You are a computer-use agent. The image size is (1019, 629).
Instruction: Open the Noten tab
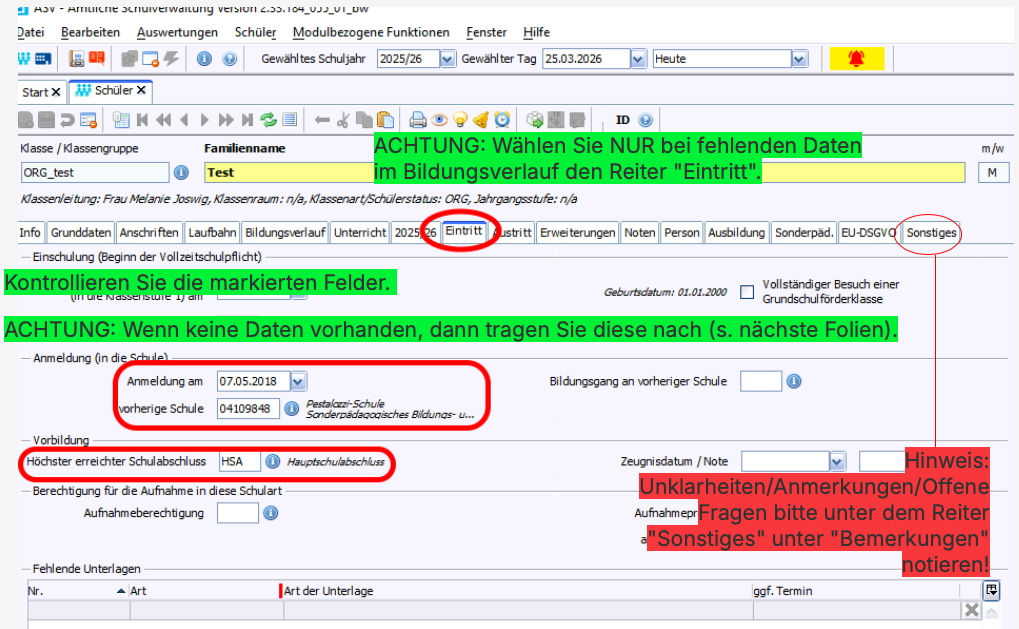tap(639, 233)
